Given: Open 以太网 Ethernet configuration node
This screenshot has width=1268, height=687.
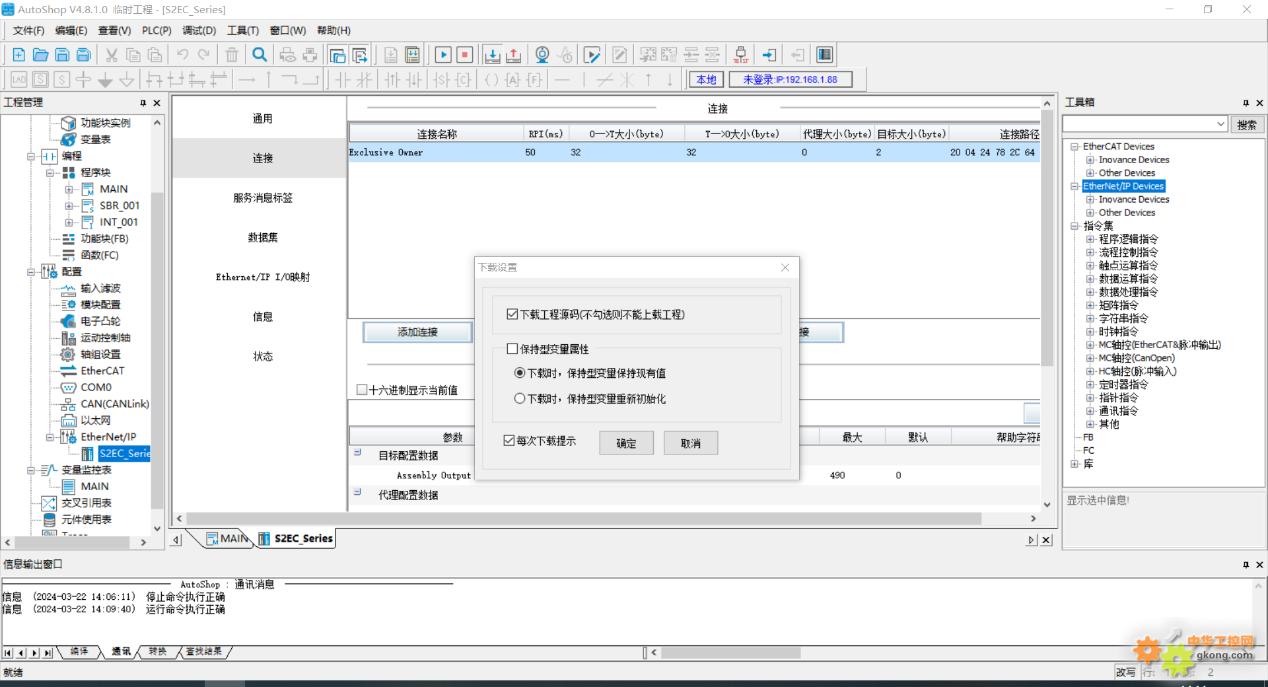Looking at the screenshot, I should point(95,420).
